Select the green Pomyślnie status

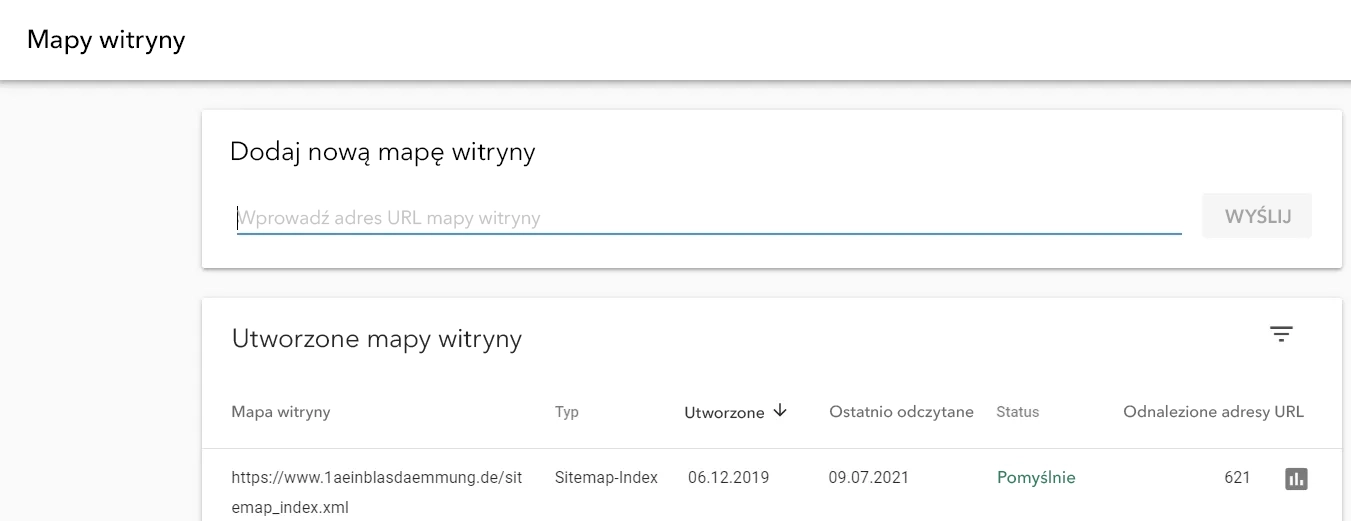pyautogui.click(x=1036, y=478)
